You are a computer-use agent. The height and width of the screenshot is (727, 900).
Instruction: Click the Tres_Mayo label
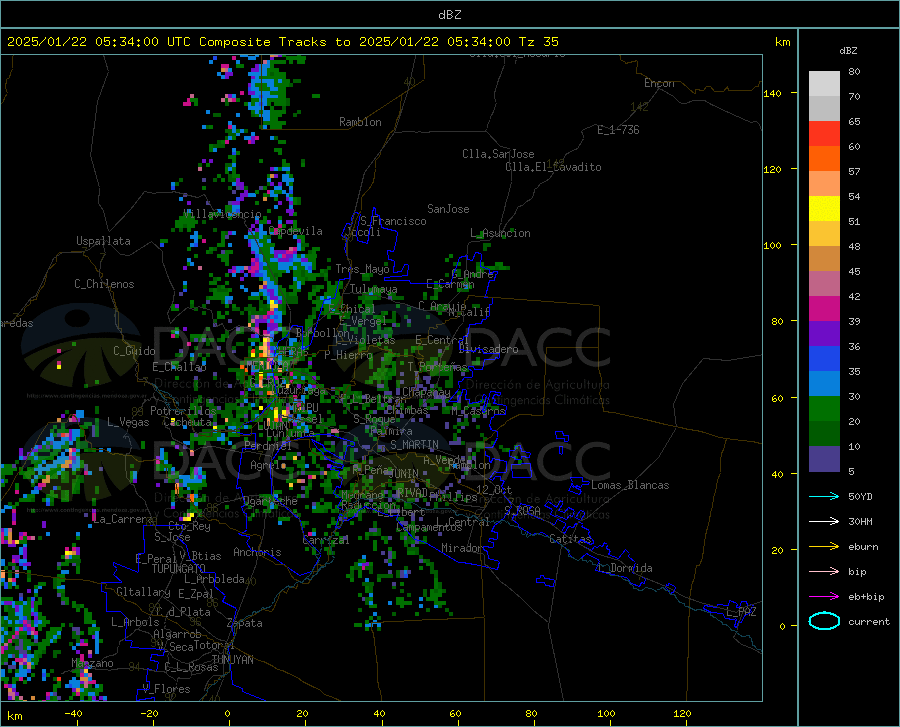(x=362, y=269)
